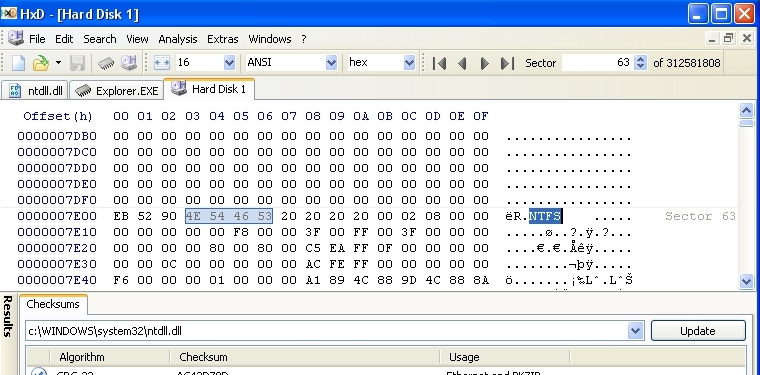Open the ? help menu
This screenshot has height=375, width=760.
click(x=304, y=39)
